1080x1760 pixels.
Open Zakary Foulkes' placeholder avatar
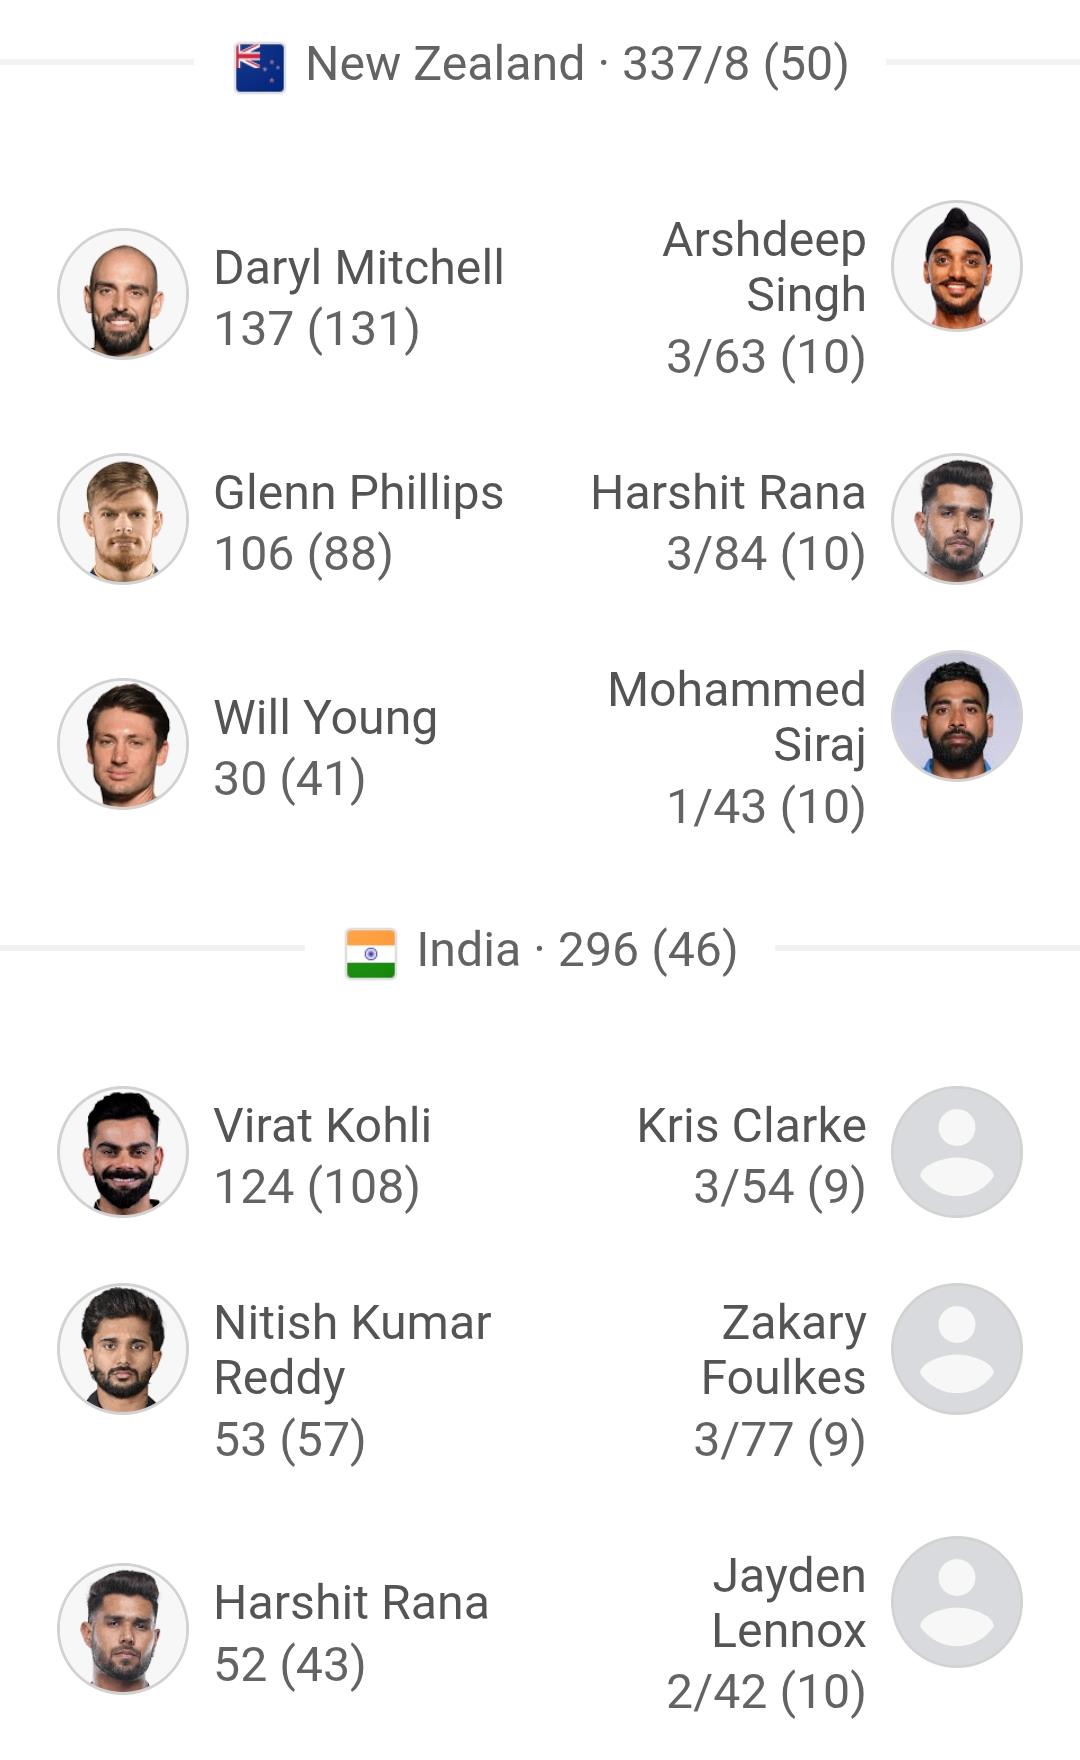(956, 1349)
